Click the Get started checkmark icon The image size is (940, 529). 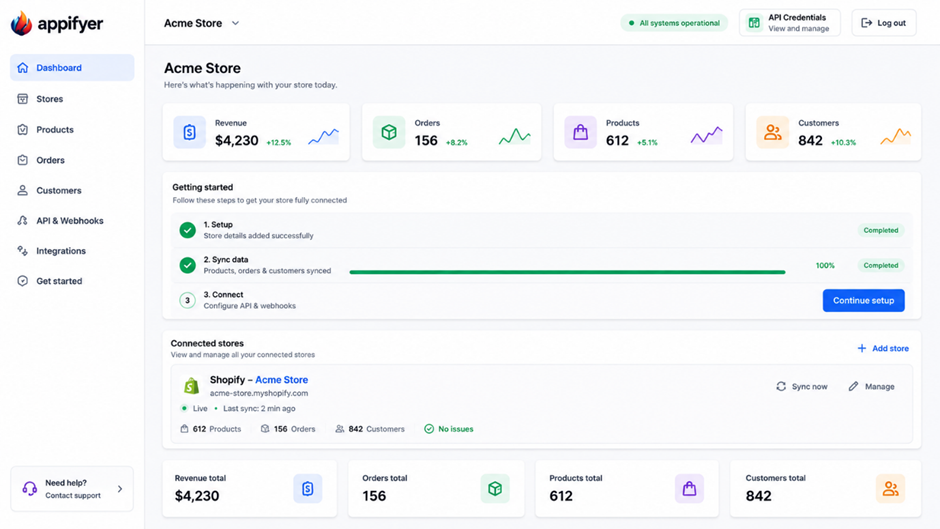tap(23, 281)
